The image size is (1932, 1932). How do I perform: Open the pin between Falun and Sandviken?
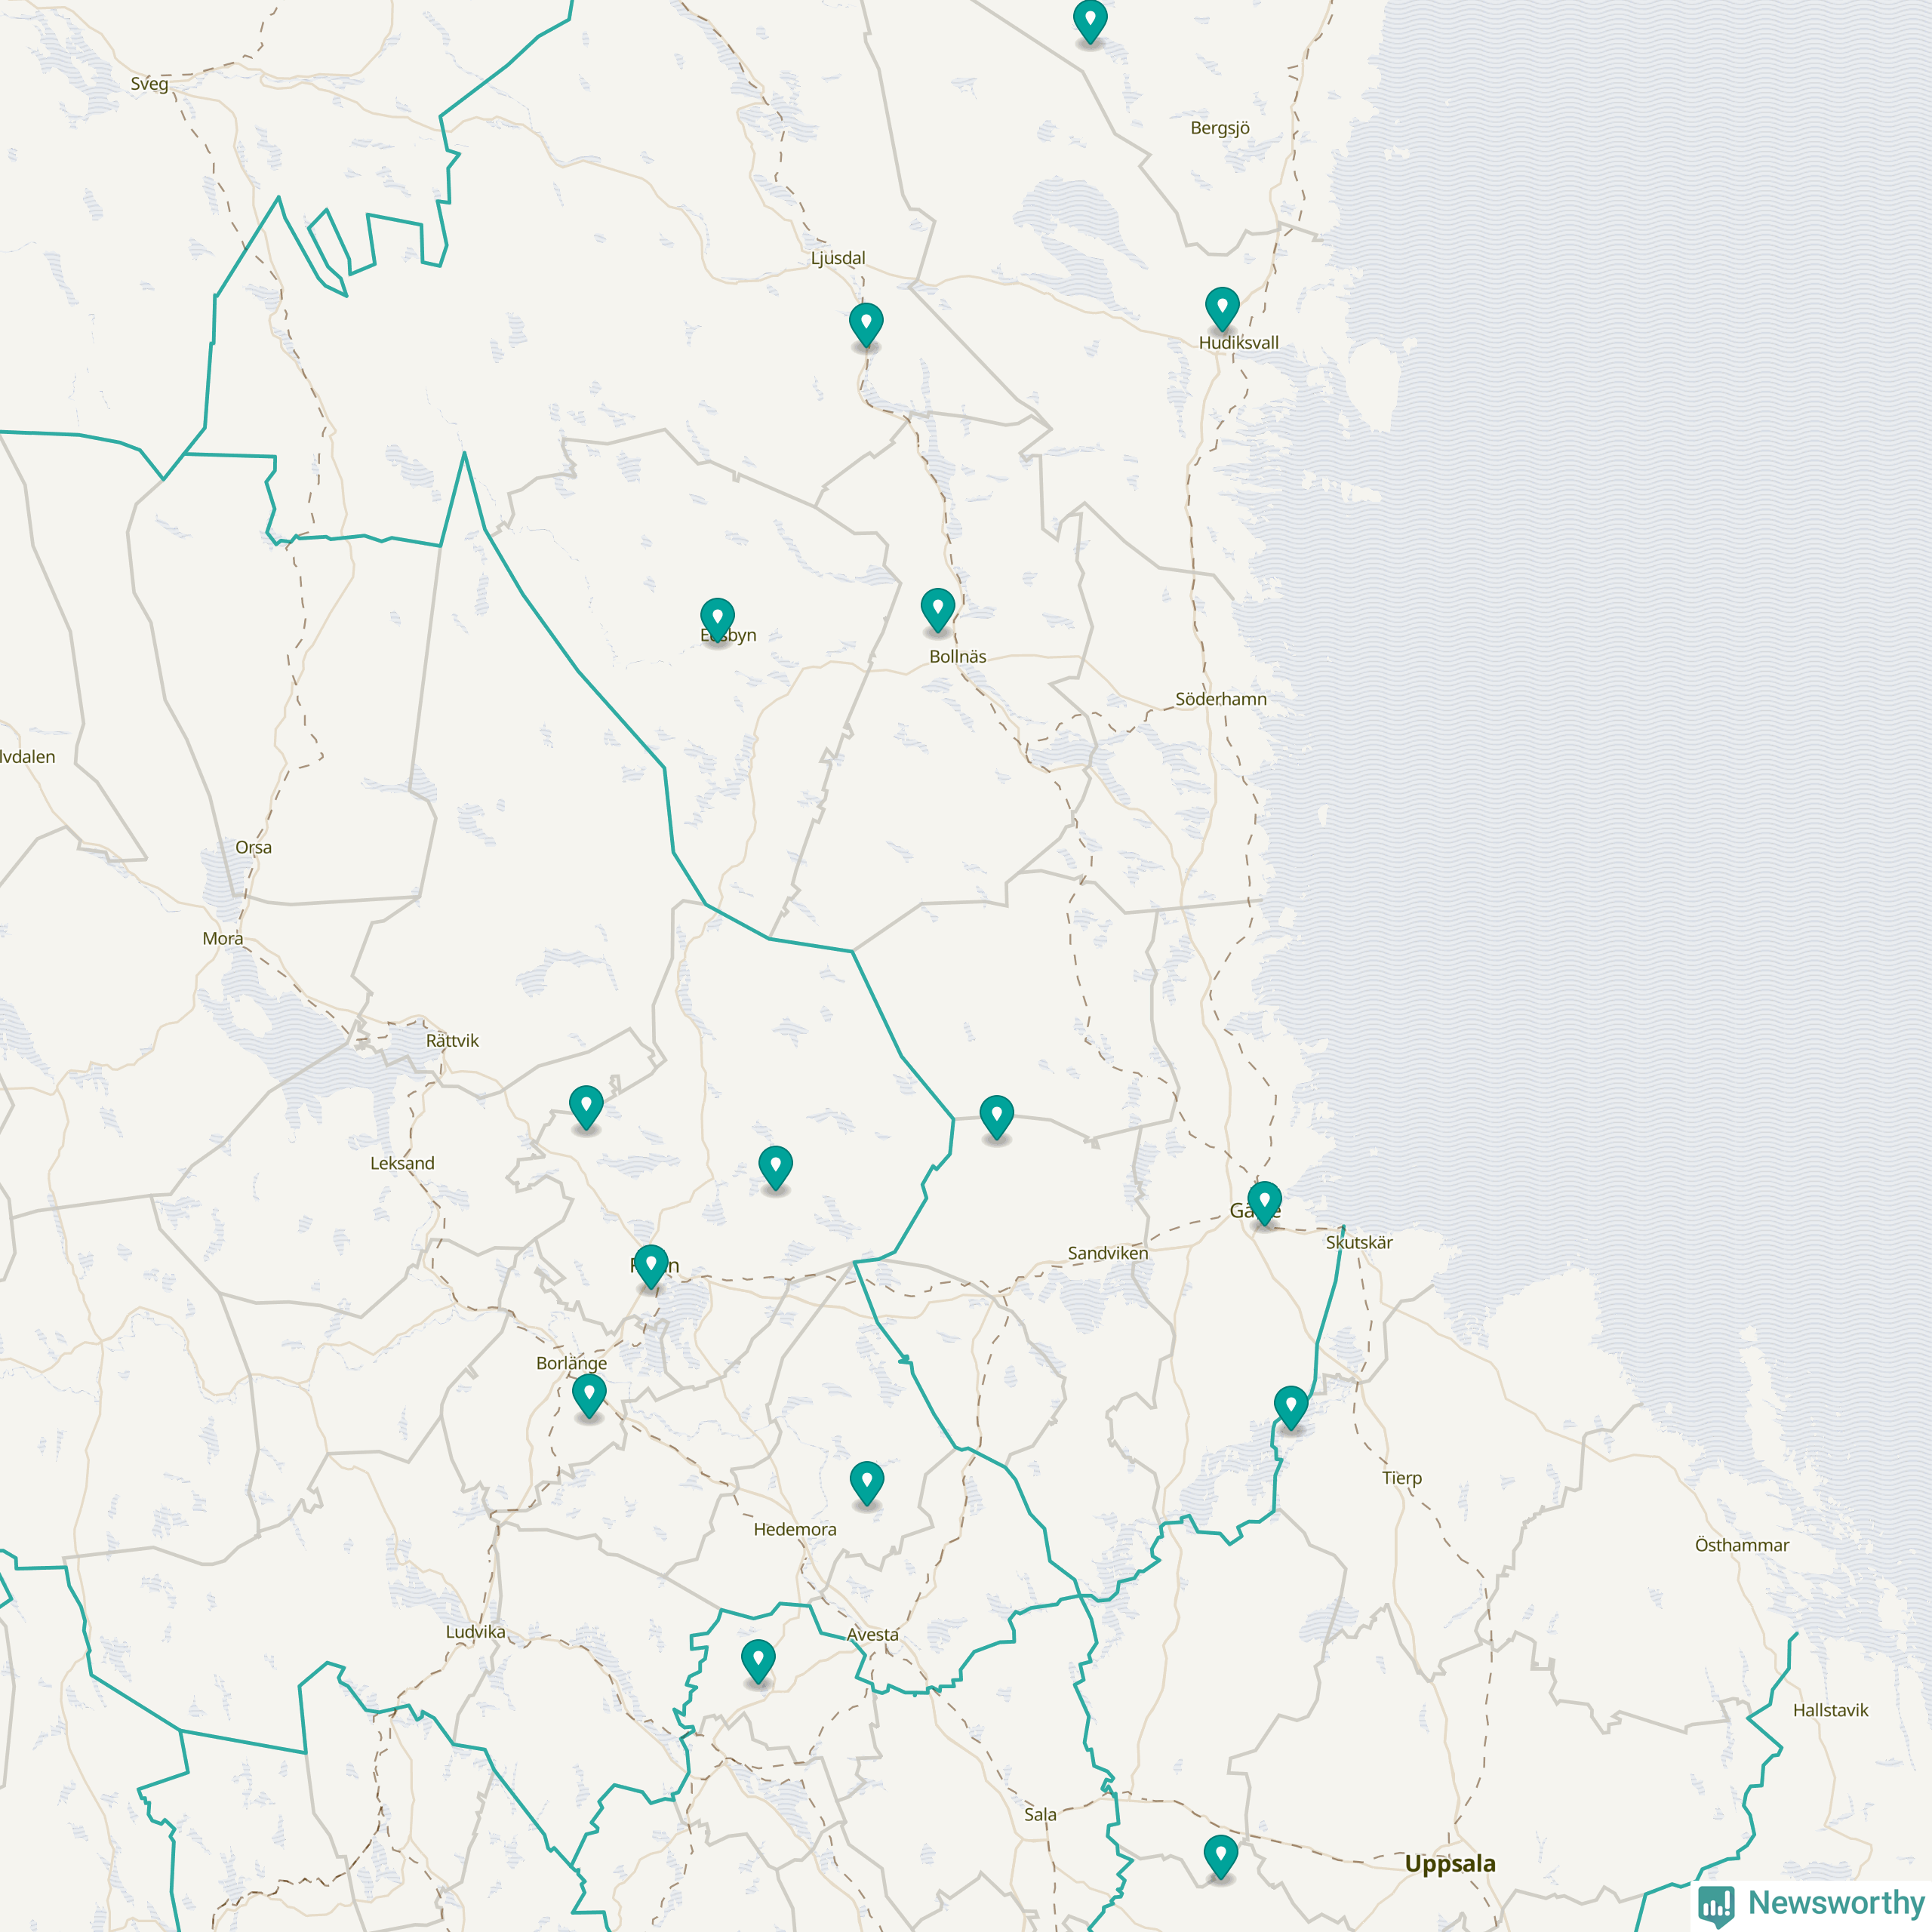[775, 1166]
